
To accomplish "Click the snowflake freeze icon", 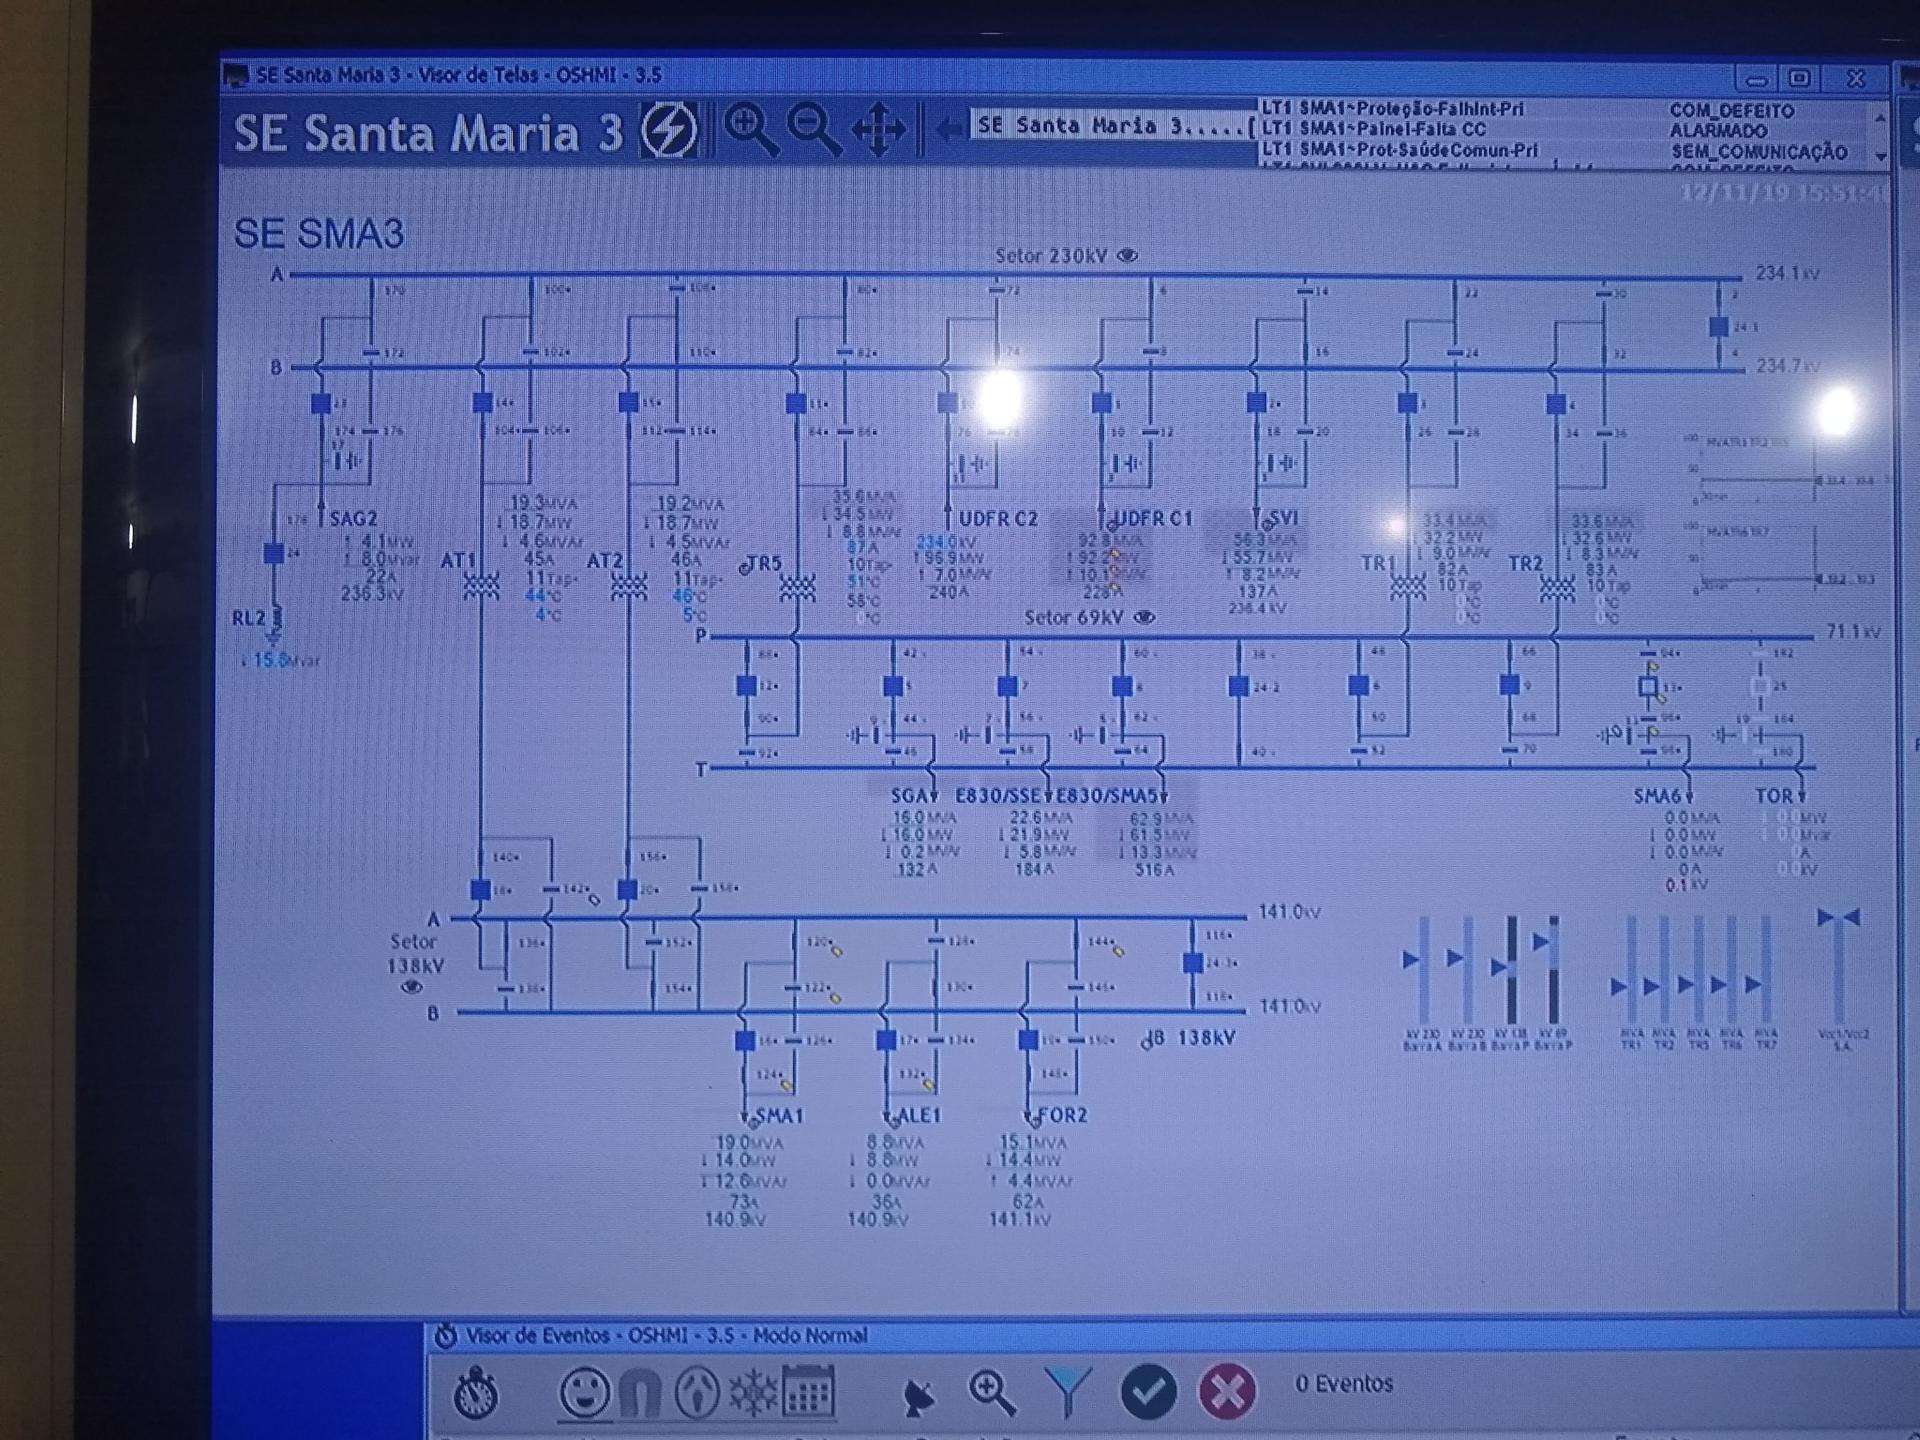I will tap(752, 1392).
